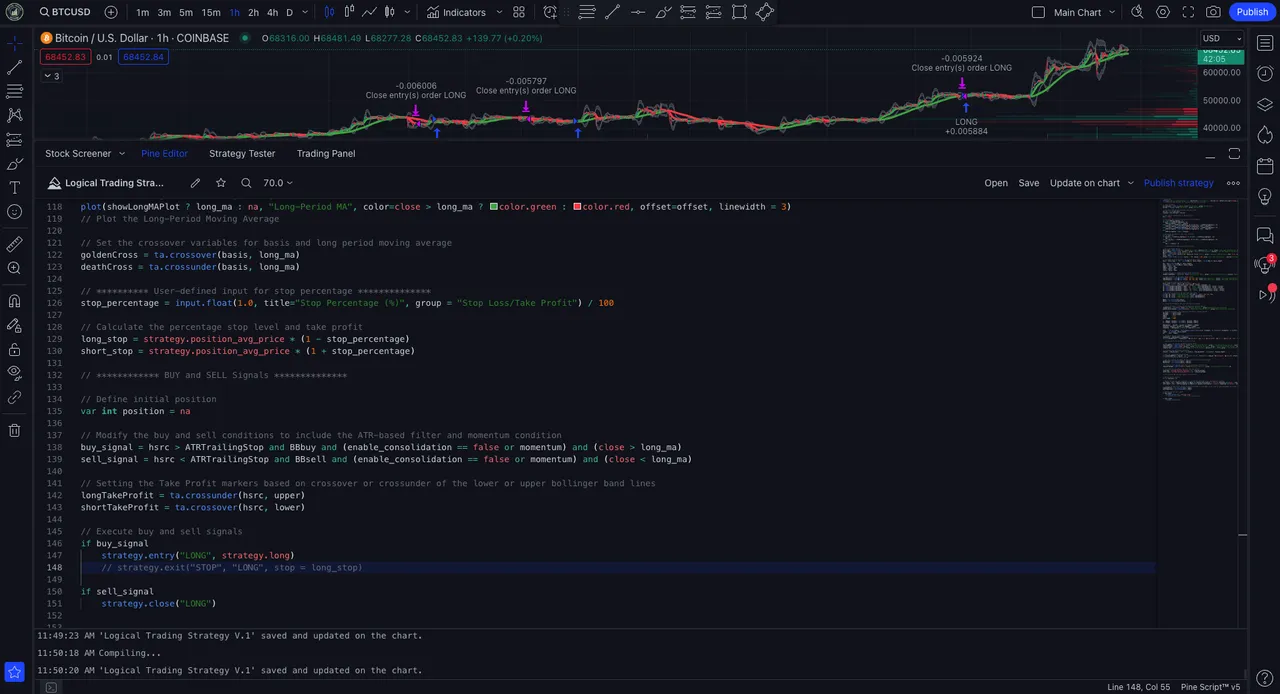Switch to the Strategy Tester tab
This screenshot has width=1280, height=694.
pos(242,153)
